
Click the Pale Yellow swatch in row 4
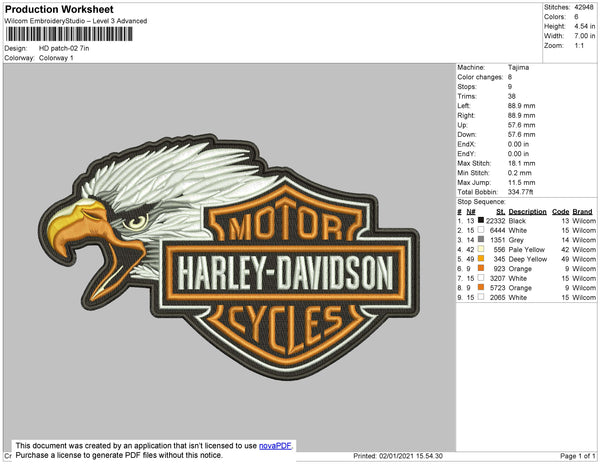click(481, 249)
